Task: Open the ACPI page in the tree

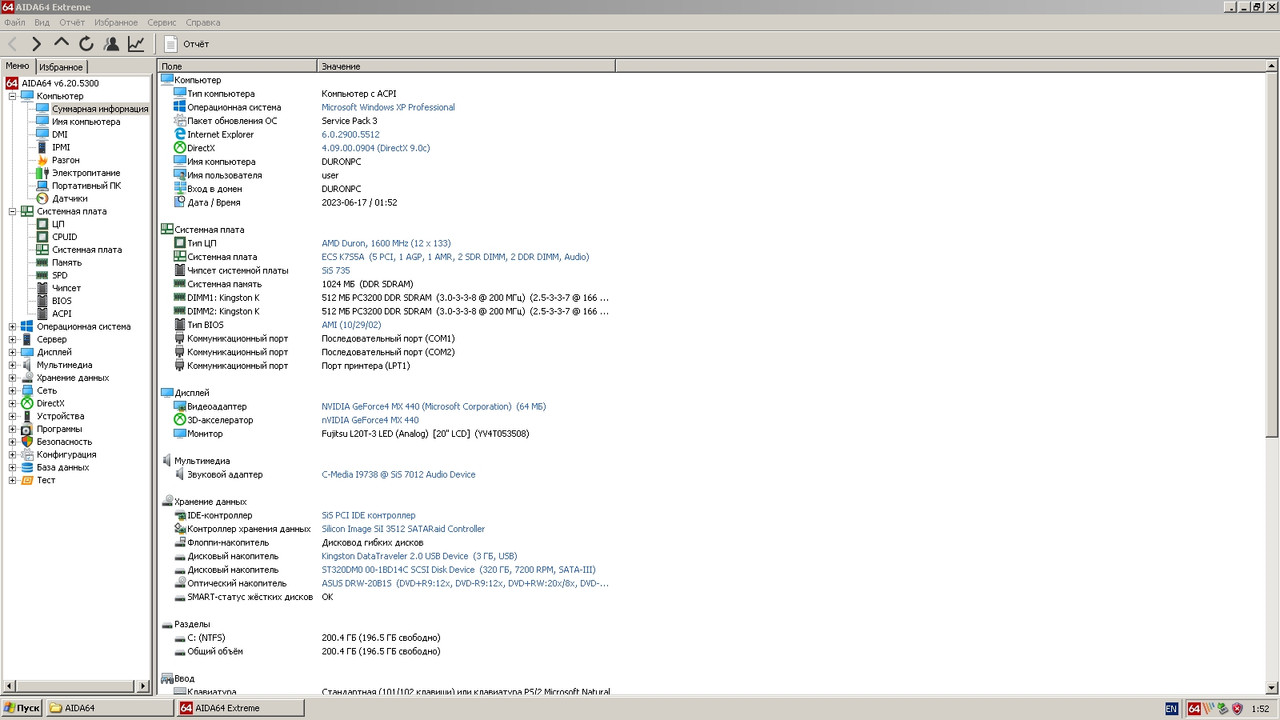Action: (x=62, y=314)
